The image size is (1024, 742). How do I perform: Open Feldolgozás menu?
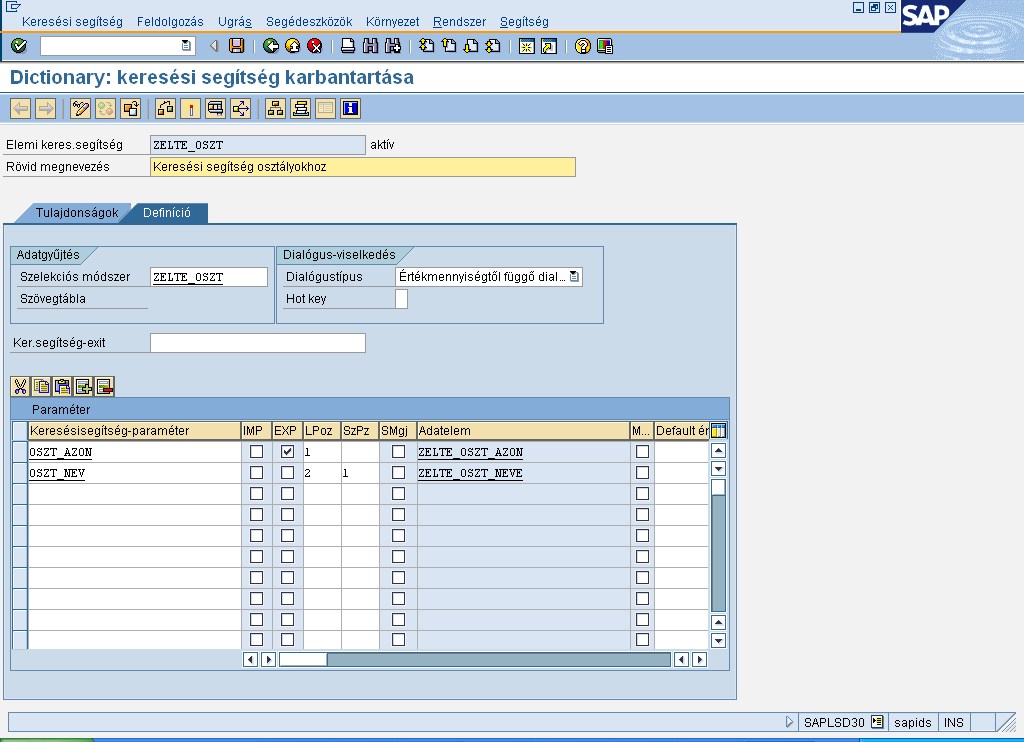[170, 22]
